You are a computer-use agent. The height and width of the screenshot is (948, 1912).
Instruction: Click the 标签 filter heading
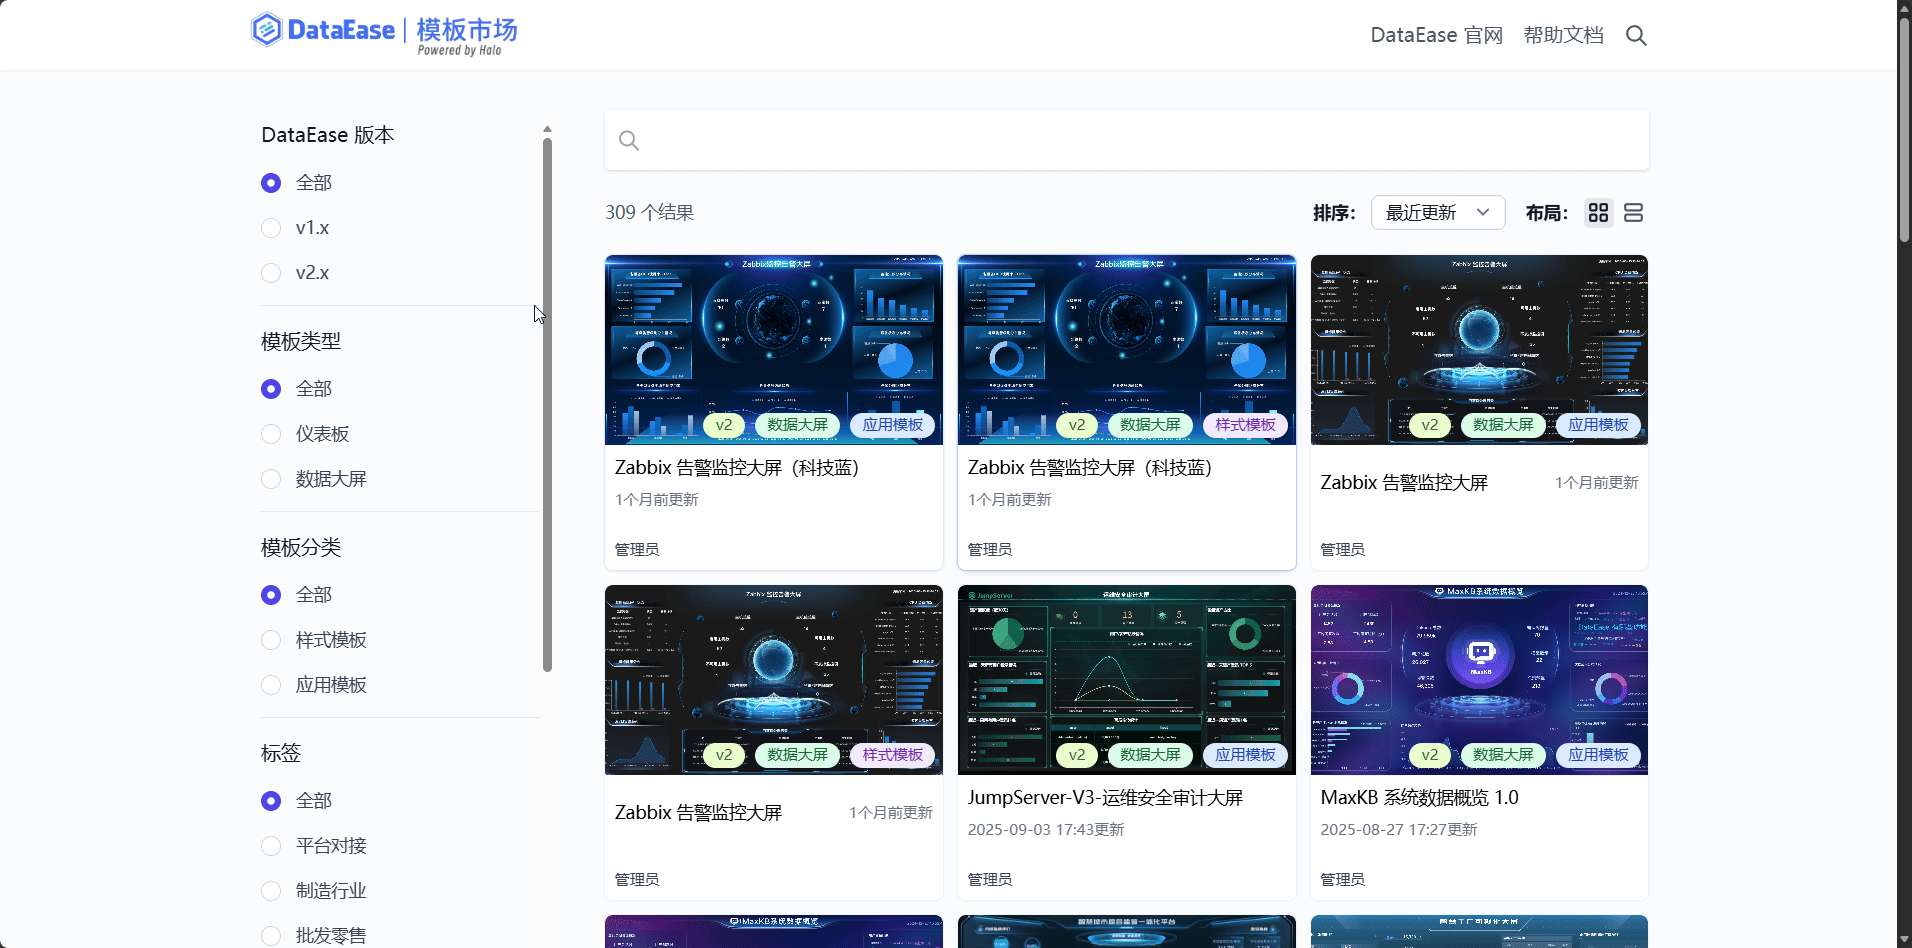tap(281, 754)
